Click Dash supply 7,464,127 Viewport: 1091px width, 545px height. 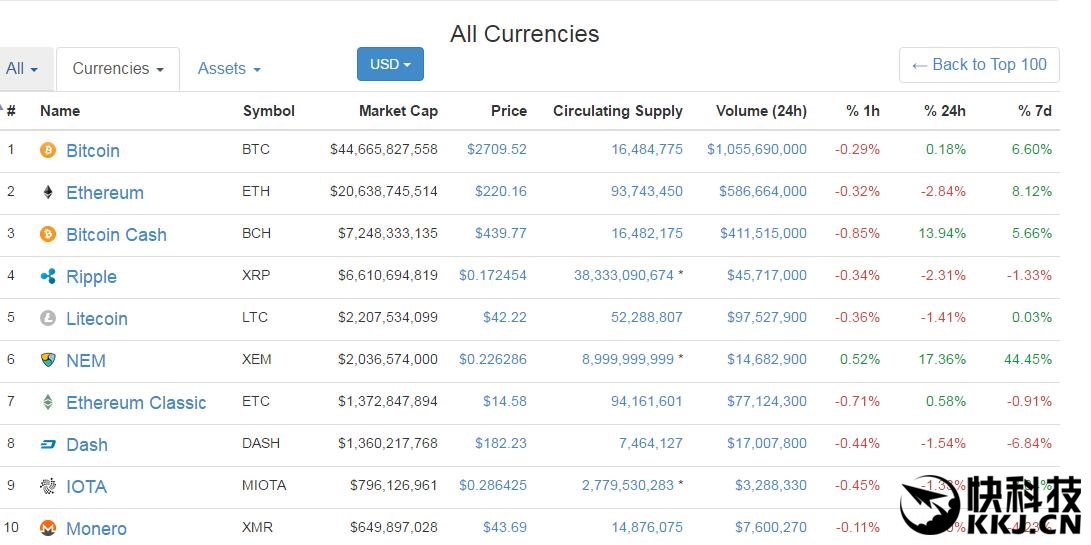(651, 443)
